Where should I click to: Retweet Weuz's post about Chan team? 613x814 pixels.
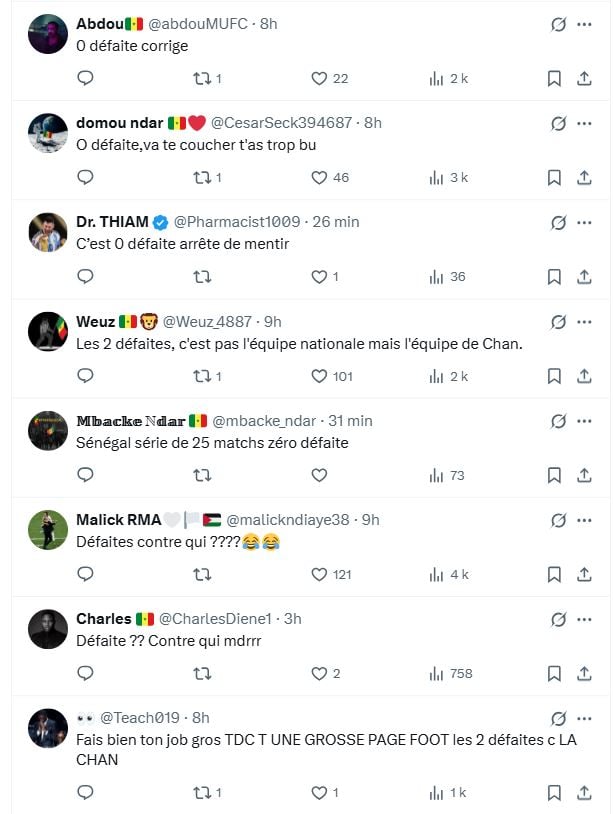coord(202,376)
